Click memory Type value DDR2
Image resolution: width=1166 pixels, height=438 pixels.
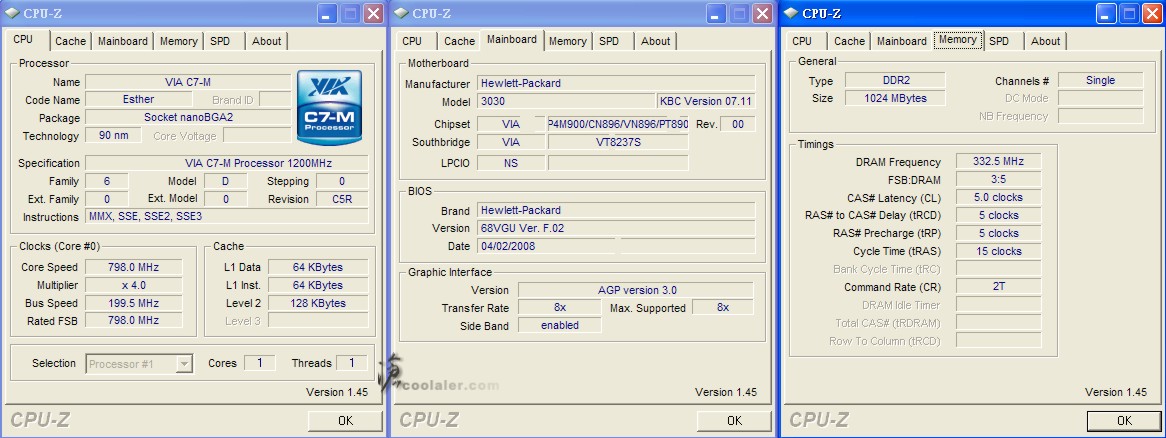click(x=895, y=80)
